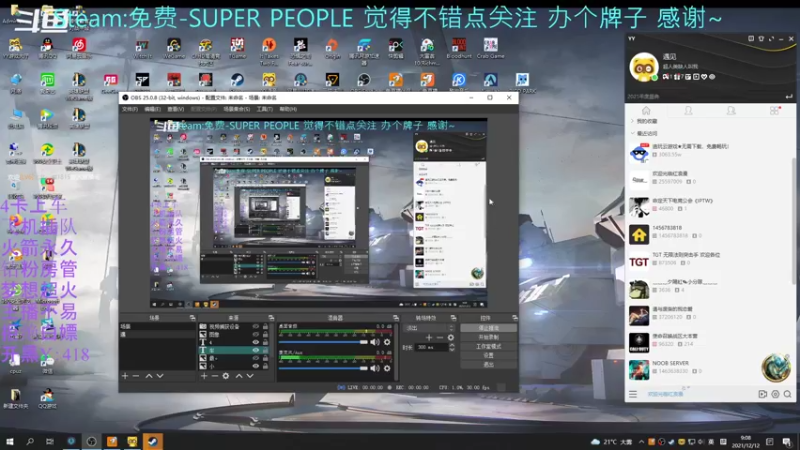Screen dimensions: 800x450
Task: Open Bloodhunt desktop shortcut
Action: pyautogui.click(x=459, y=48)
